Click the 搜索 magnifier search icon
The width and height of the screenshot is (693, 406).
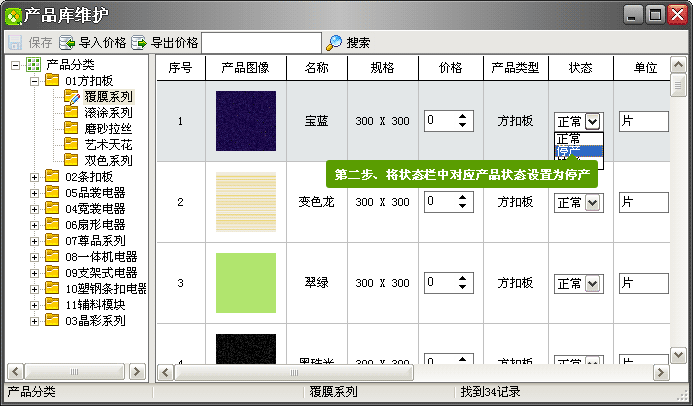click(x=334, y=43)
